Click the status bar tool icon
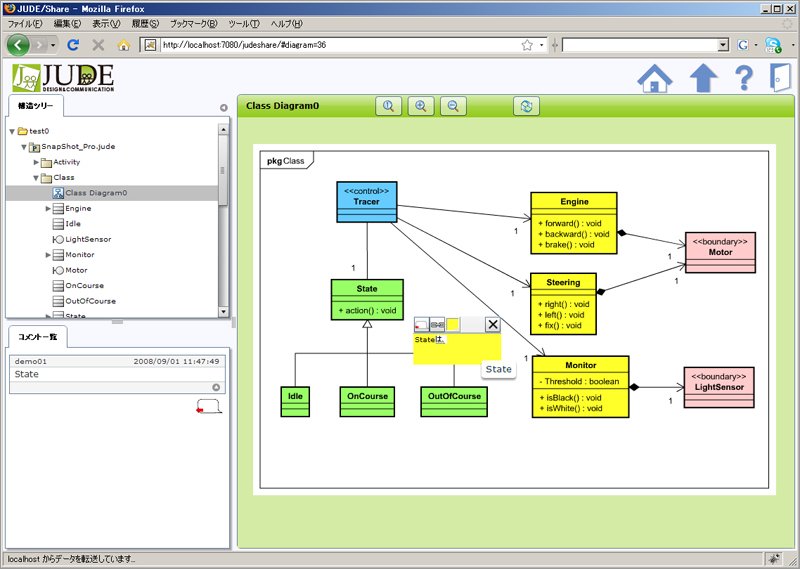 point(773,559)
